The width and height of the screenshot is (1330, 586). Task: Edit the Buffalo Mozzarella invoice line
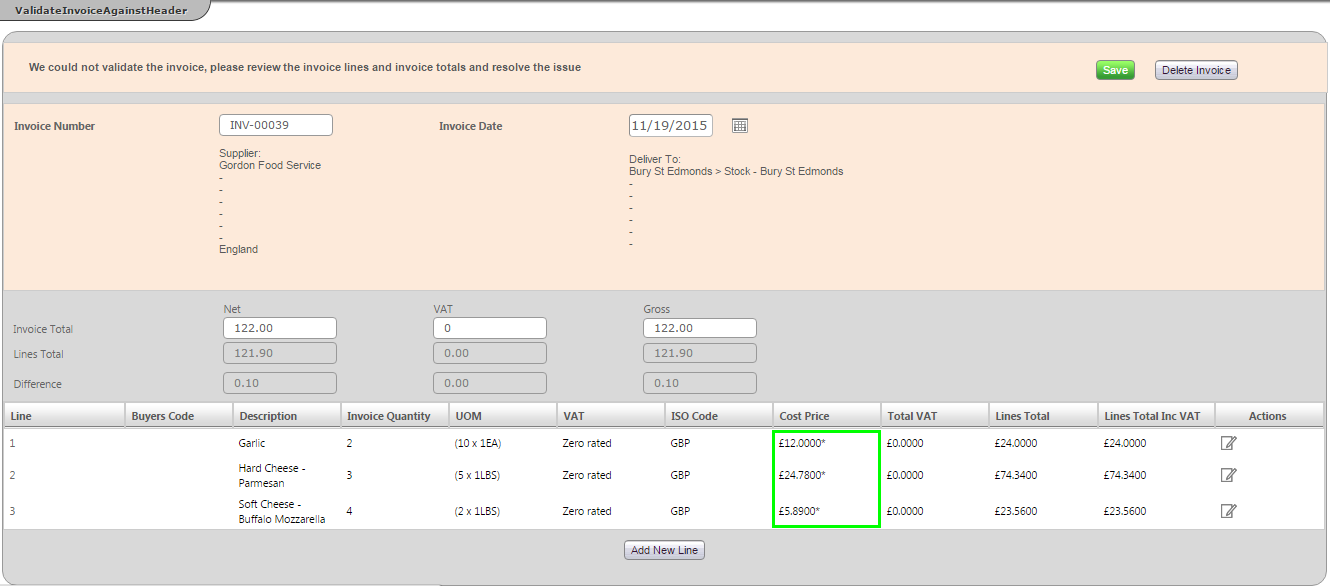point(1229,511)
